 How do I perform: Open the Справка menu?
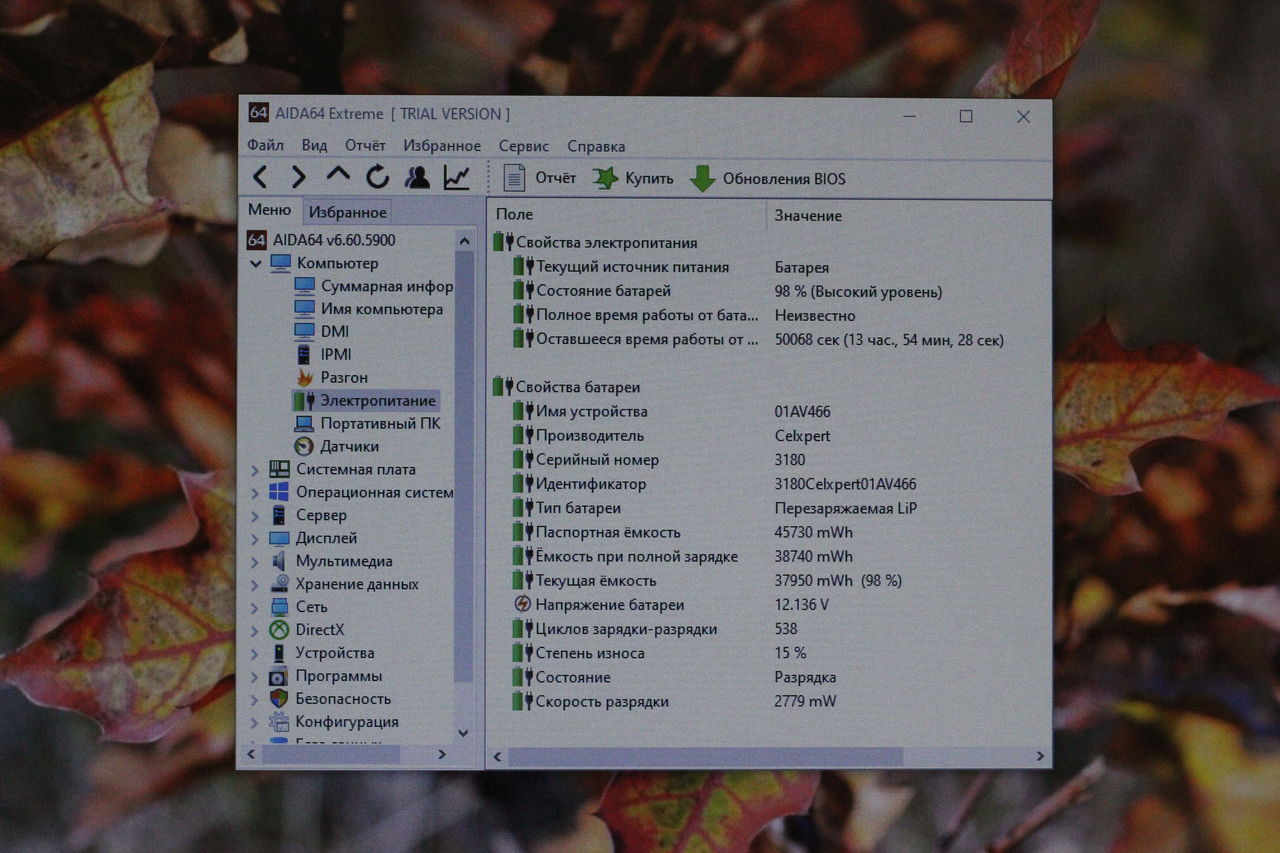596,146
